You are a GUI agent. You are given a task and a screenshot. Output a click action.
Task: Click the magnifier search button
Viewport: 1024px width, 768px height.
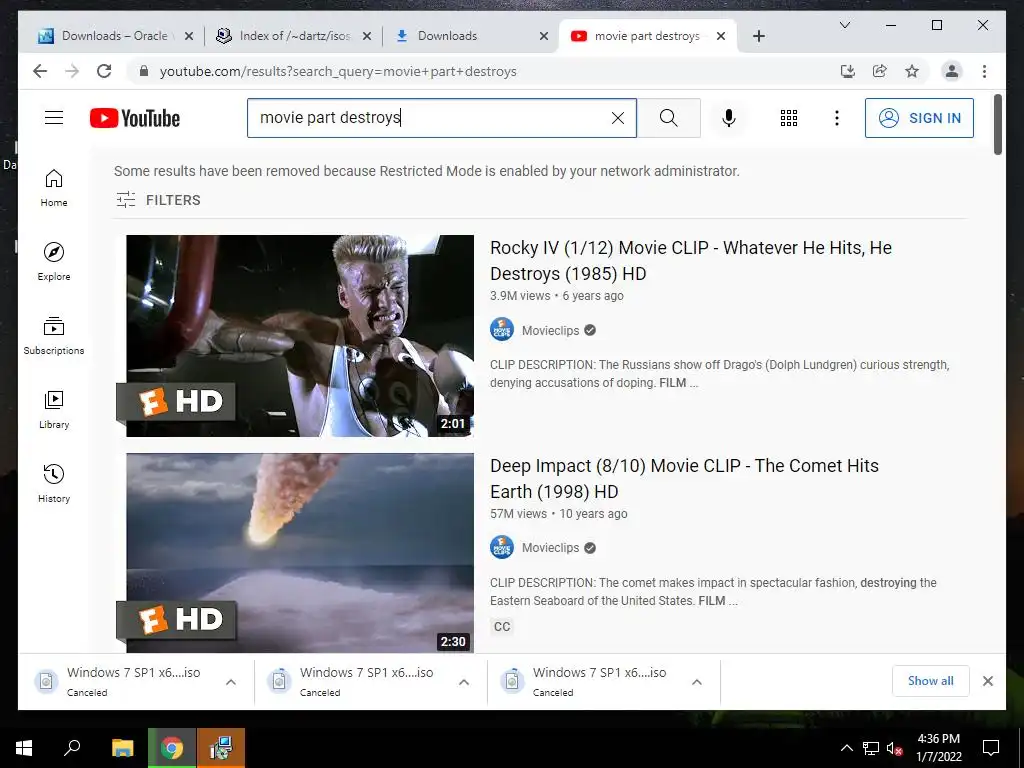coord(669,118)
